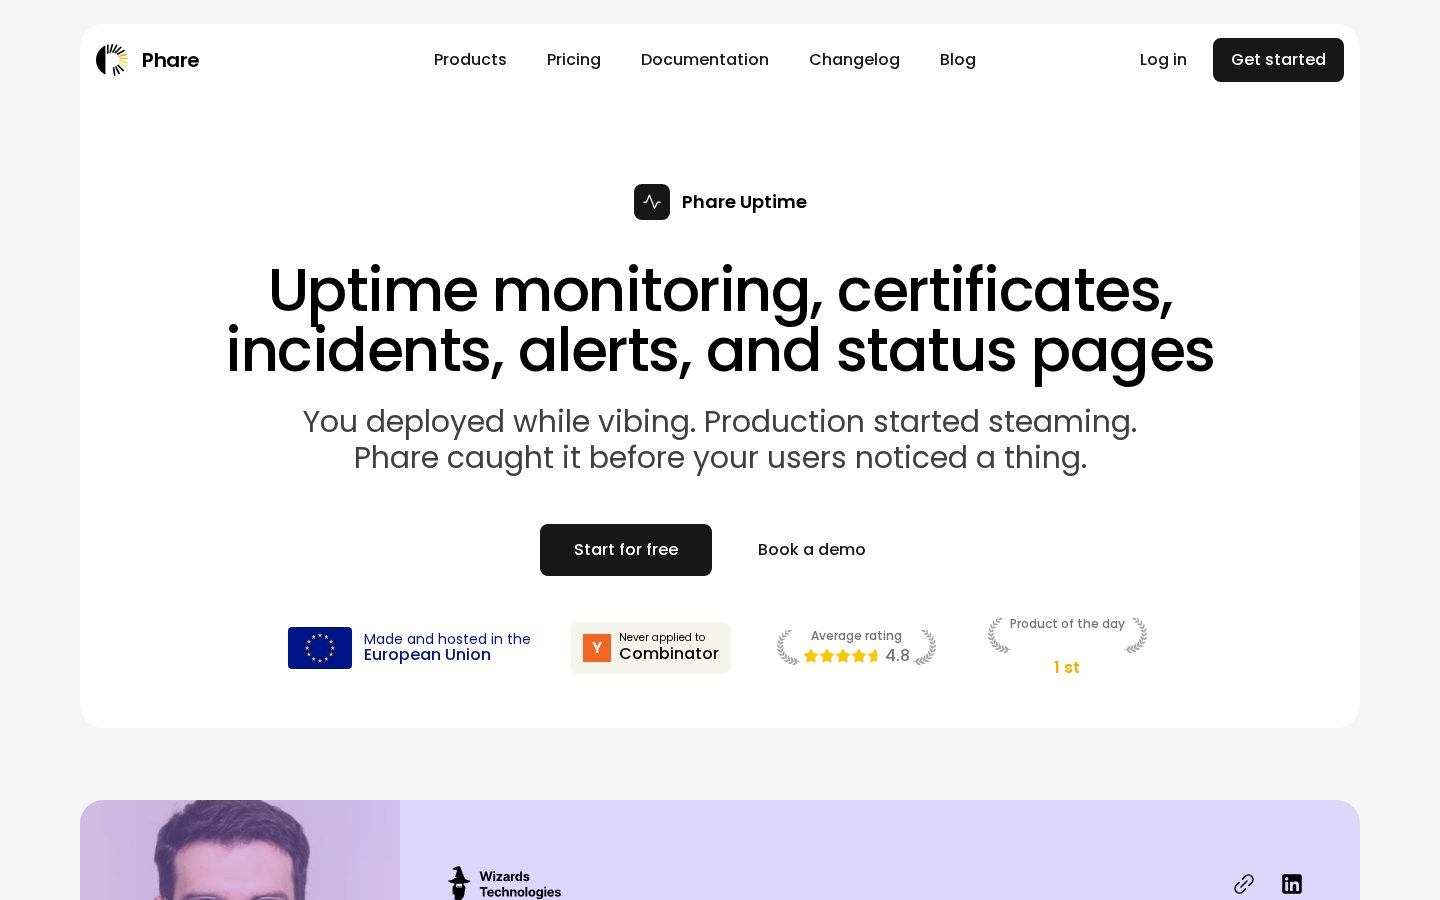Viewport: 1440px width, 900px height.
Task: Click the Product of the day badge
Action: coord(1067,646)
